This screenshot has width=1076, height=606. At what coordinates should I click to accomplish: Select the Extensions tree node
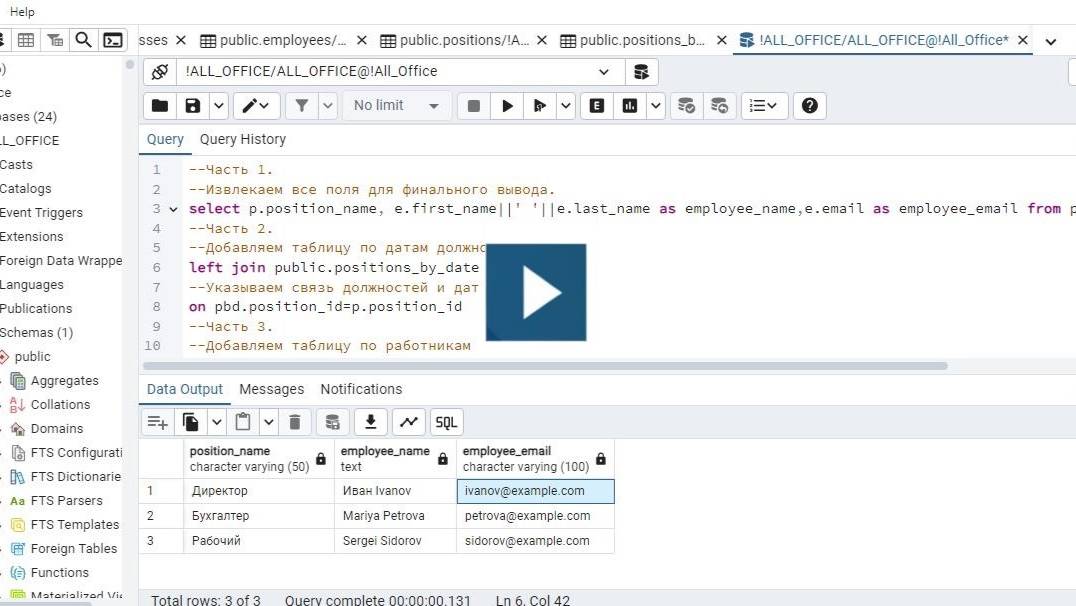pyautogui.click(x=32, y=237)
